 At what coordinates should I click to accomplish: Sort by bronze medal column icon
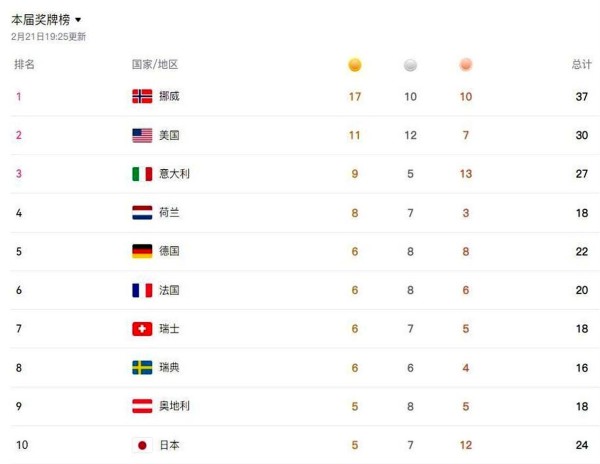pyautogui.click(x=466, y=65)
